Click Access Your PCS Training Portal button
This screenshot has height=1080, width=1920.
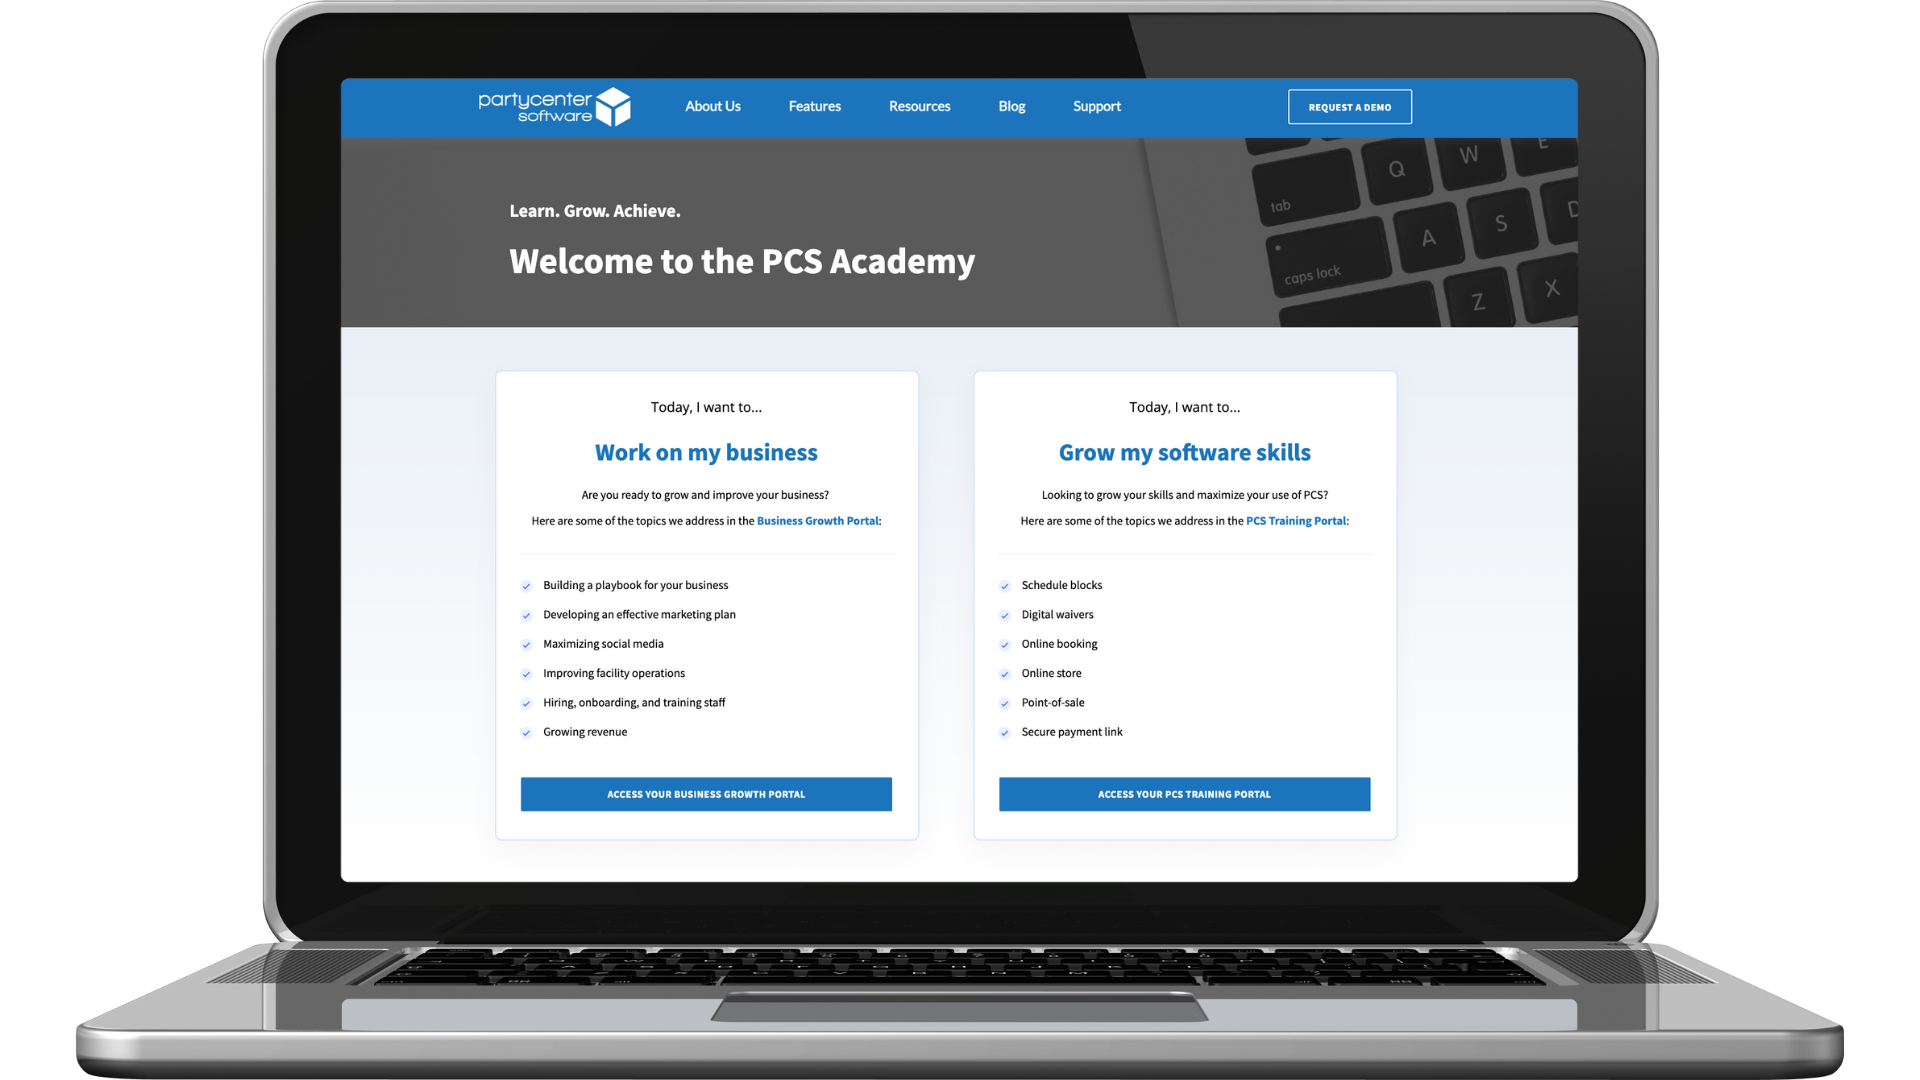point(1184,793)
